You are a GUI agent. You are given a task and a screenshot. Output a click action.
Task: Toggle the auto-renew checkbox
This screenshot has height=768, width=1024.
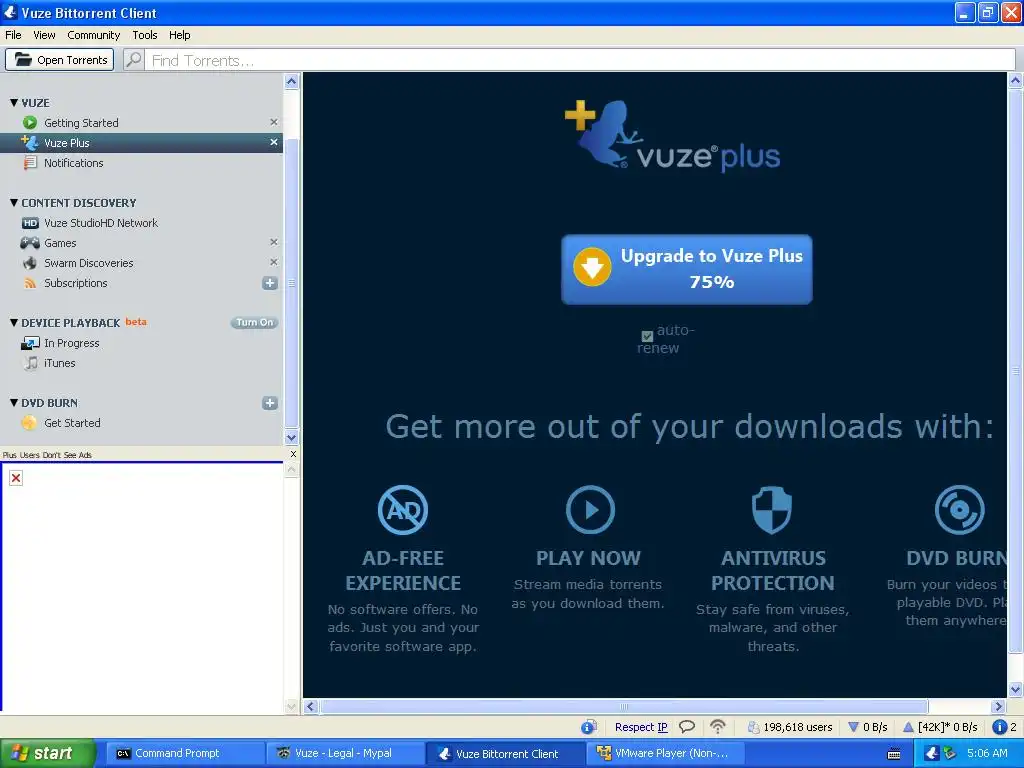[x=647, y=336]
